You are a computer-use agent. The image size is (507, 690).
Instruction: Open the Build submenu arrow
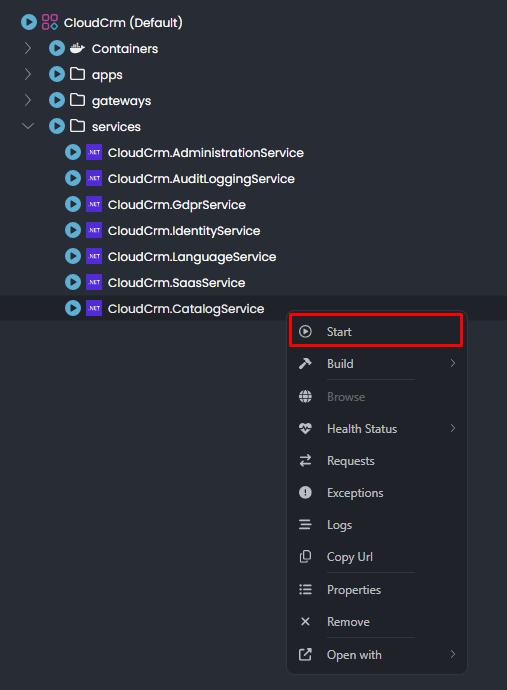click(453, 363)
